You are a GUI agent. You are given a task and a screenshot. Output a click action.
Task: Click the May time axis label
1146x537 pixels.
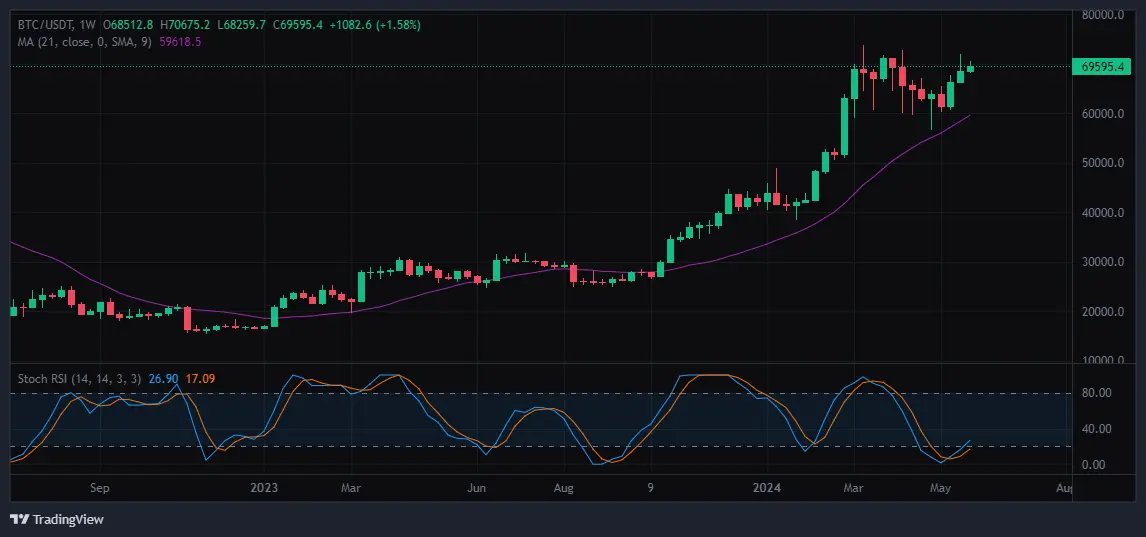940,487
